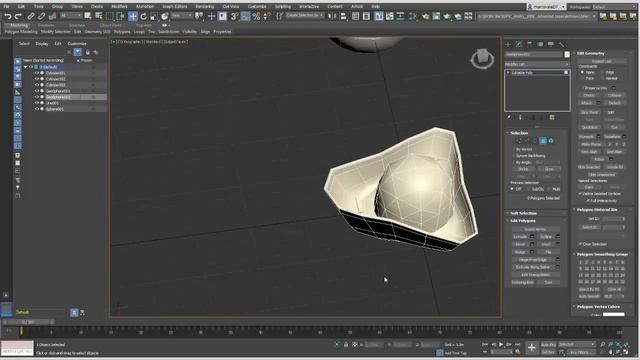Viewport: 640px width, 360px height.
Task: Select Element sub-object level icon
Action: (551, 141)
